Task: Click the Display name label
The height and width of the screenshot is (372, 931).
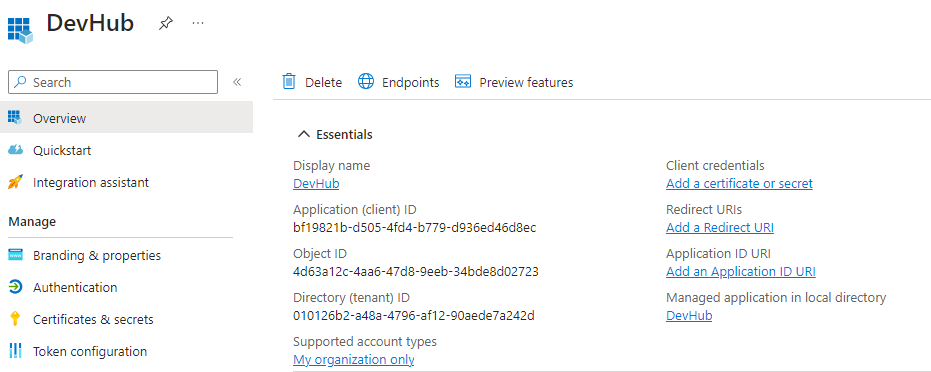Action: tap(331, 166)
